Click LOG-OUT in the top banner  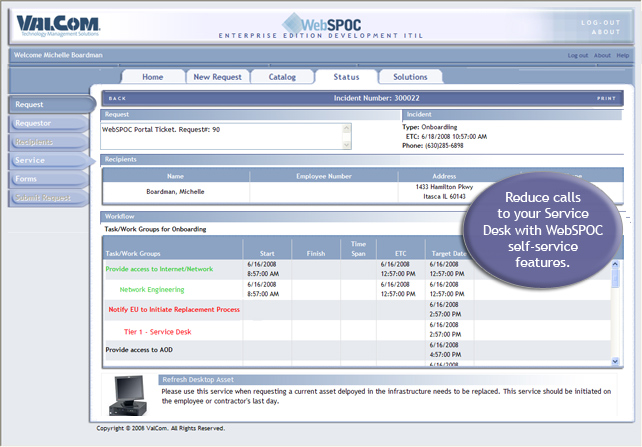(601, 23)
